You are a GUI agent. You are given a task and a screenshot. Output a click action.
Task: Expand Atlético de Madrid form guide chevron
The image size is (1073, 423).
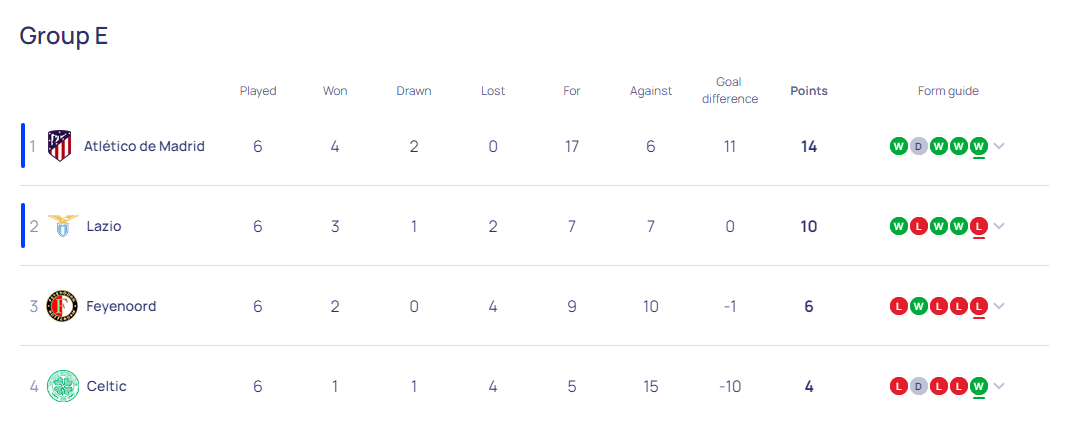click(x=999, y=146)
